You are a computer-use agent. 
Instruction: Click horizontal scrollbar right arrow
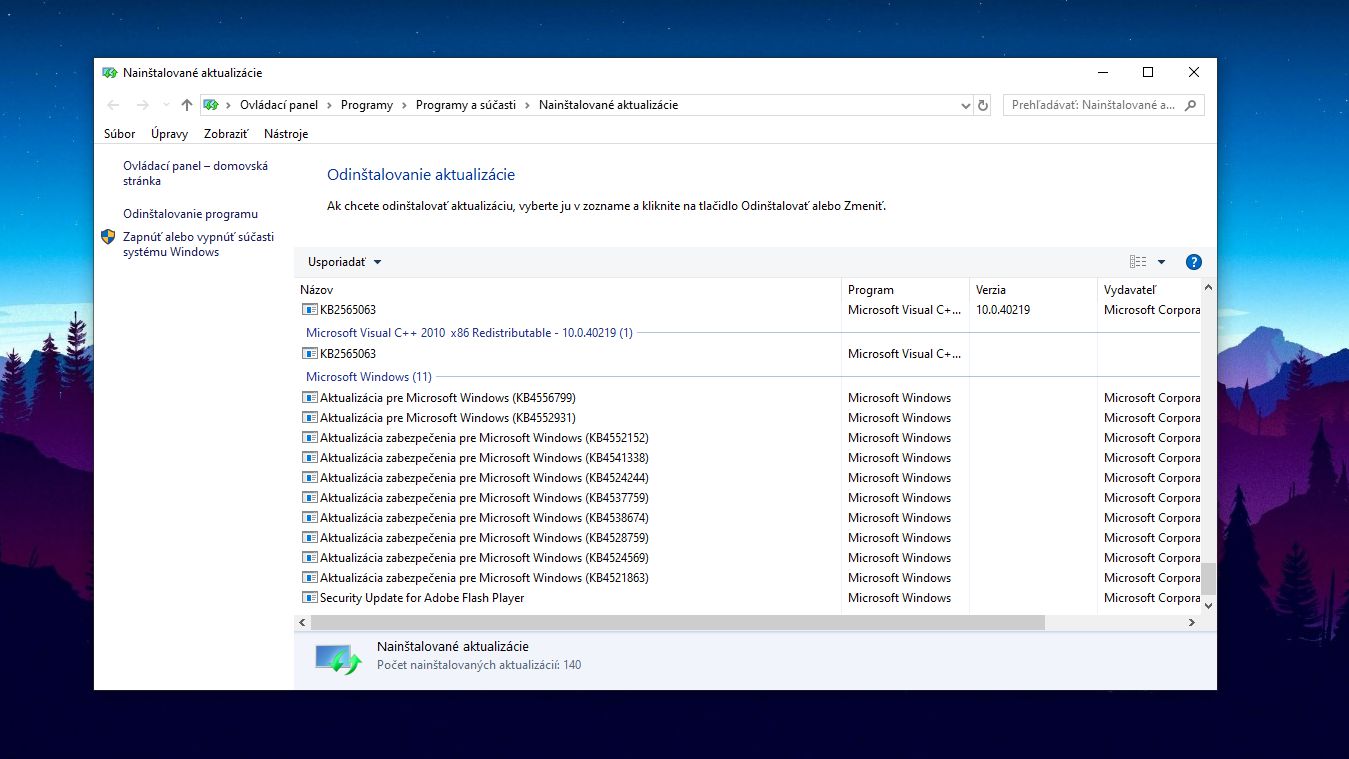(1192, 622)
